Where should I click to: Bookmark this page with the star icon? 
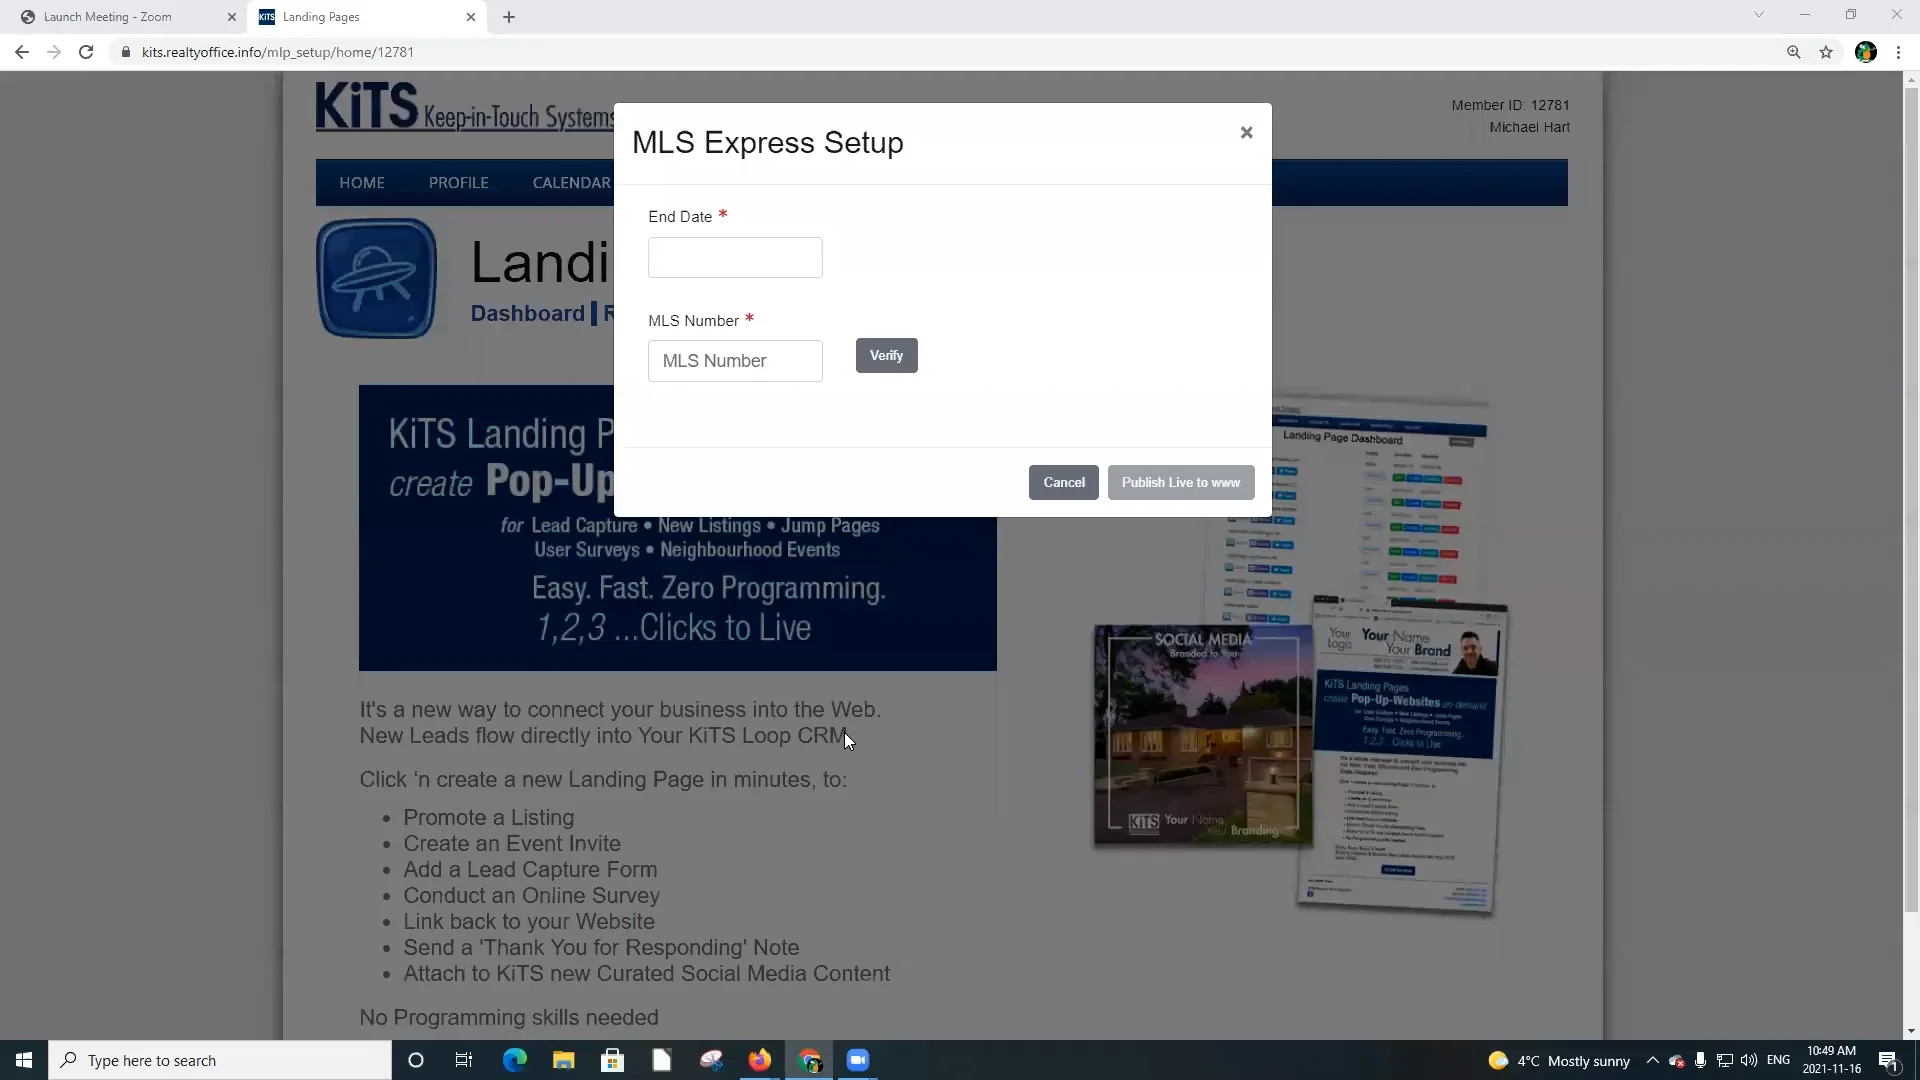tap(1826, 52)
